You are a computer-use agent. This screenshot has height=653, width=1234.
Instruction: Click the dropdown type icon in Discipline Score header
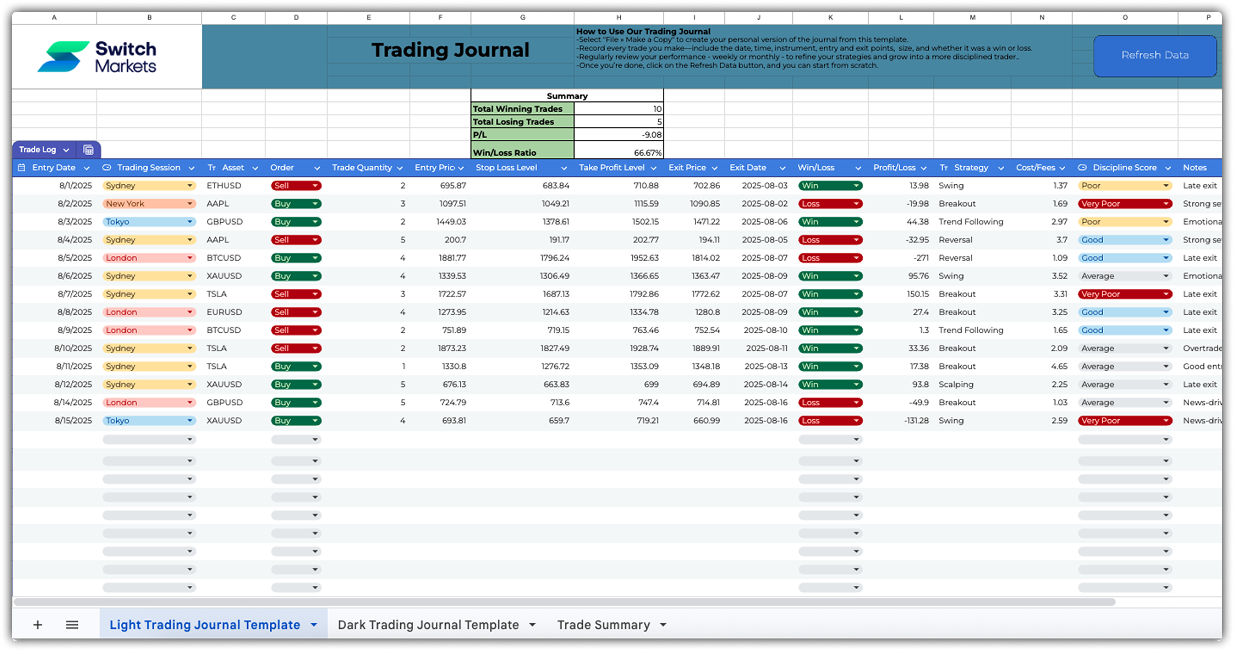pos(1083,168)
